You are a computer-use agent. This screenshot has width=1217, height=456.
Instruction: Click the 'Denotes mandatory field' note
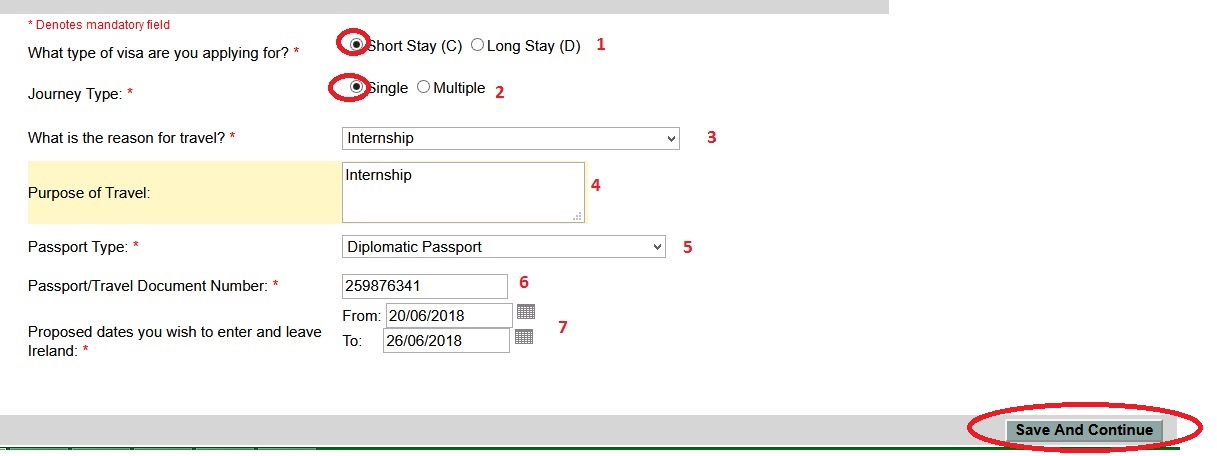click(x=98, y=24)
